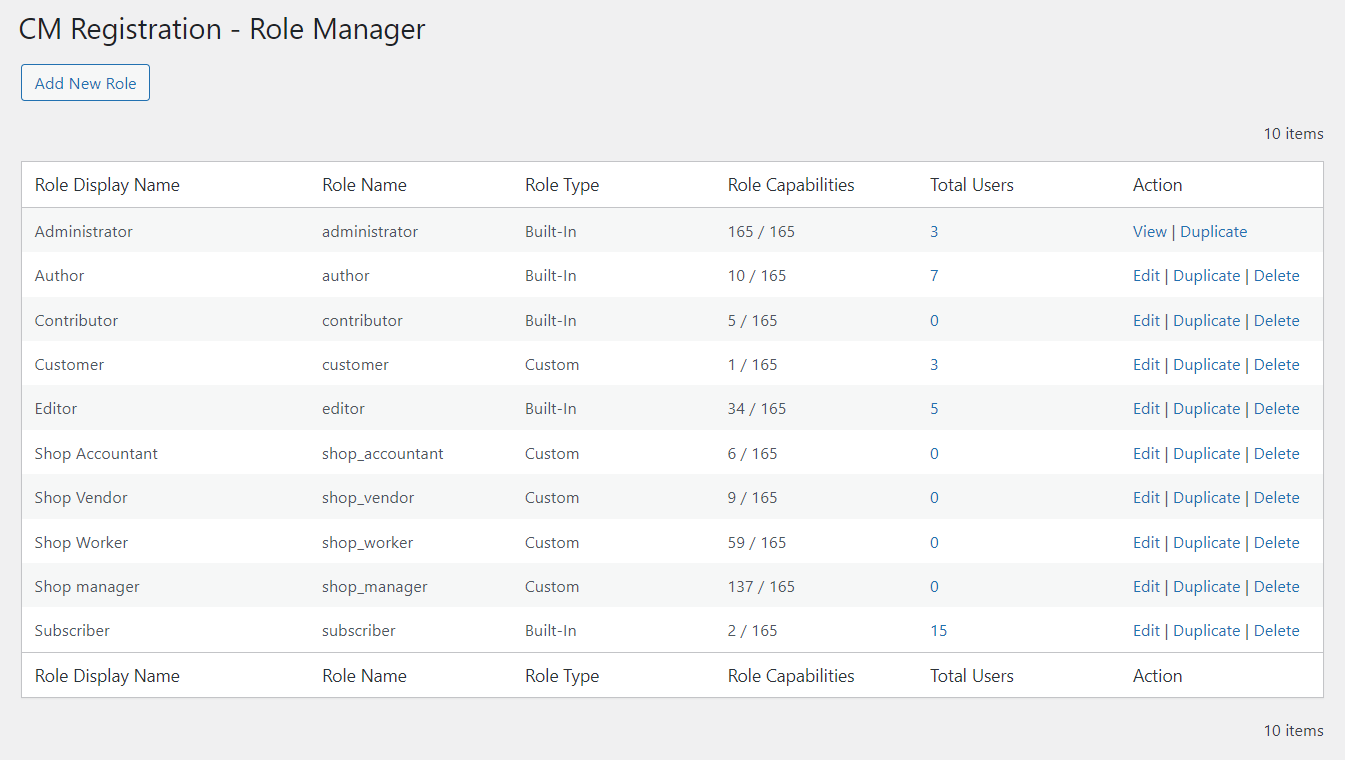Viewport: 1345px width, 760px height.
Task: Edit the Contributor role
Action: (1146, 320)
